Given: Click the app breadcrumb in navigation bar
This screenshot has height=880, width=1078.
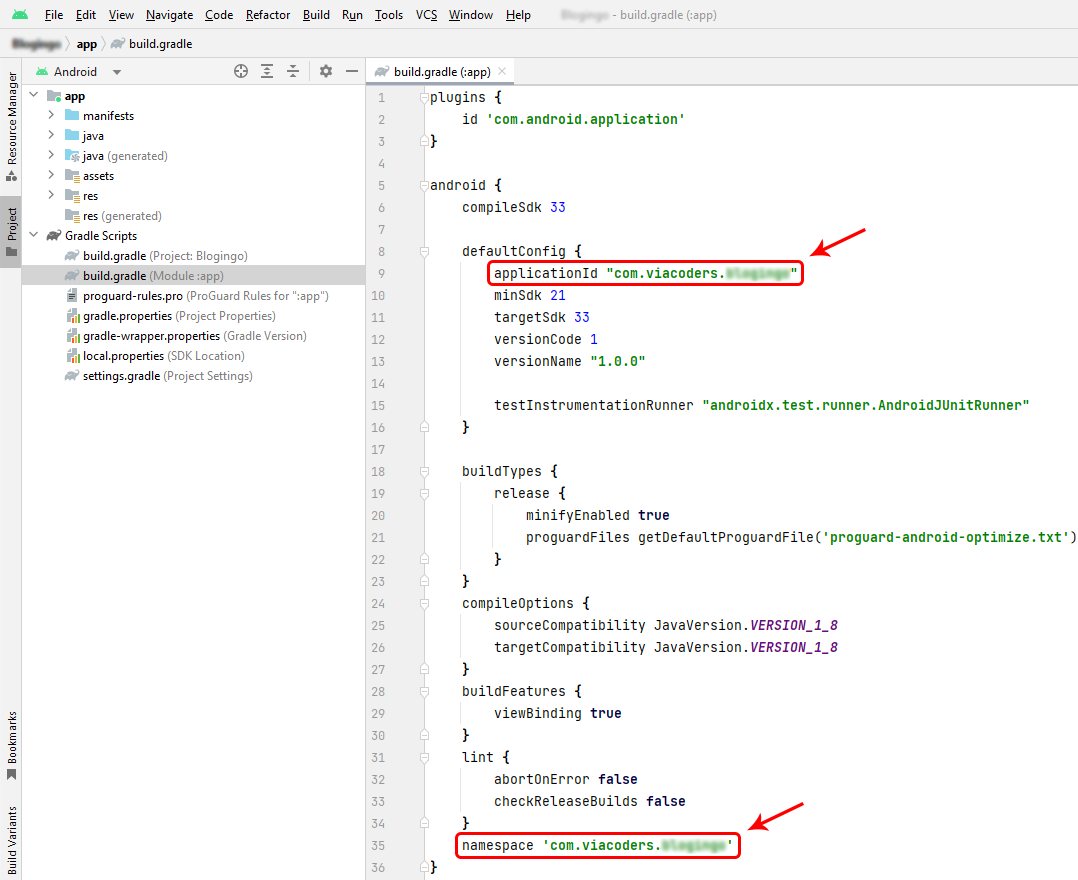Looking at the screenshot, I should (x=87, y=44).
